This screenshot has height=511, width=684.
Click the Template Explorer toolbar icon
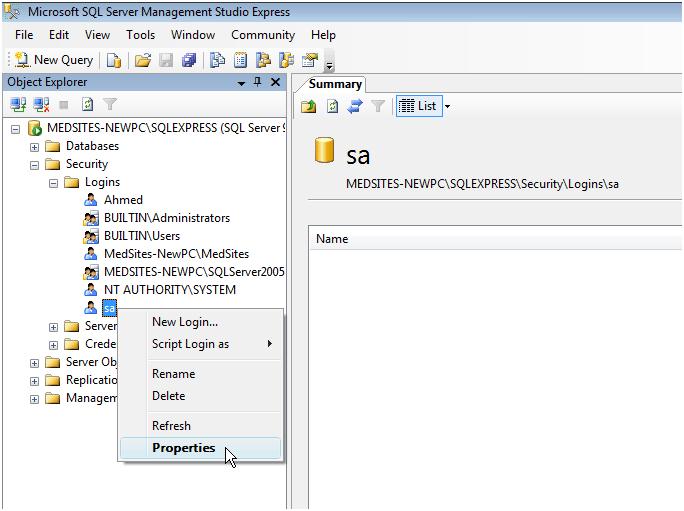pos(286,60)
